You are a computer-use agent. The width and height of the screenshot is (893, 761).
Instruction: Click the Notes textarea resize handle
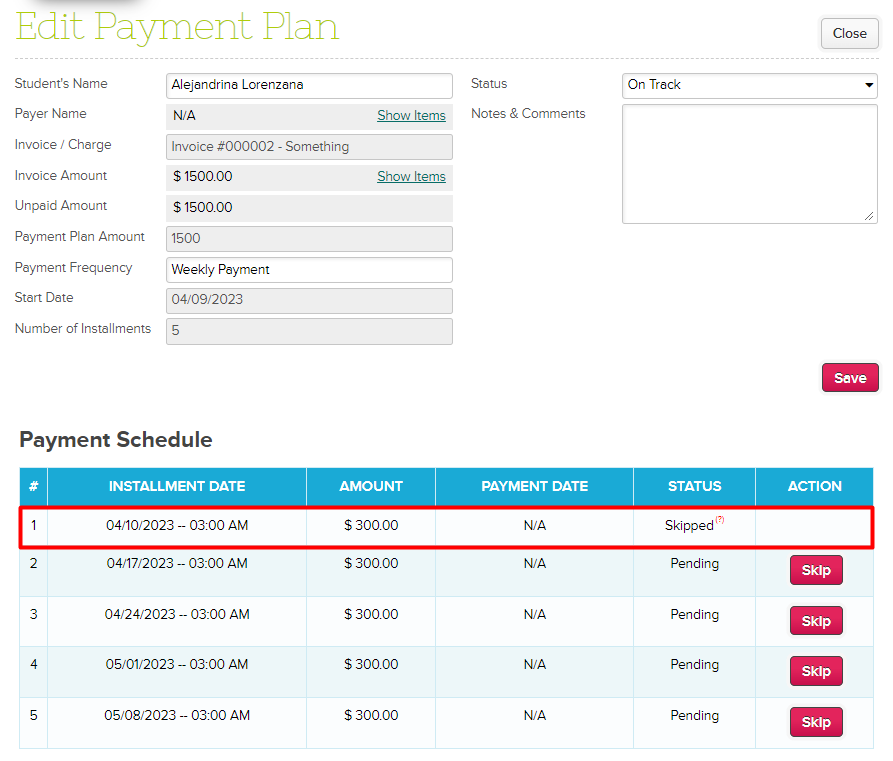(x=869, y=215)
